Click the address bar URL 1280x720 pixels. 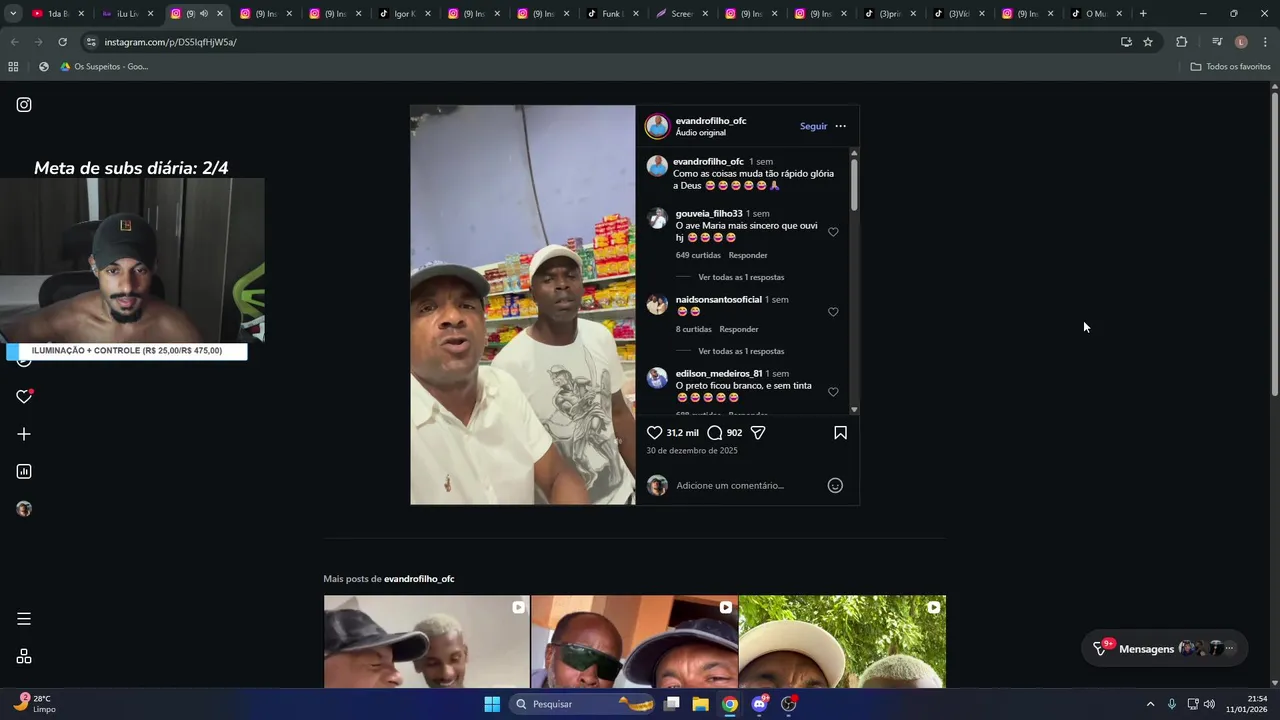(170, 42)
